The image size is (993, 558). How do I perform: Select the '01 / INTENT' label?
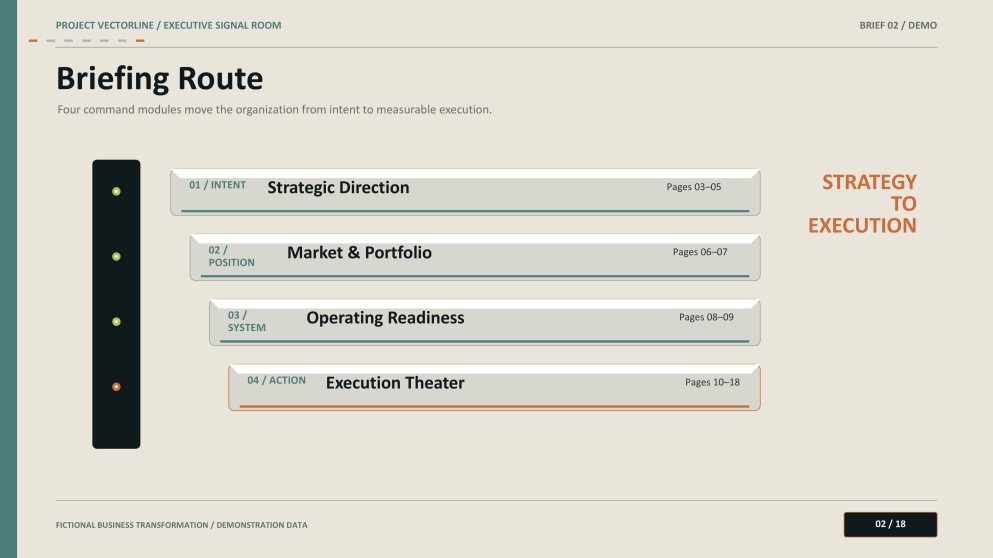[x=217, y=185]
